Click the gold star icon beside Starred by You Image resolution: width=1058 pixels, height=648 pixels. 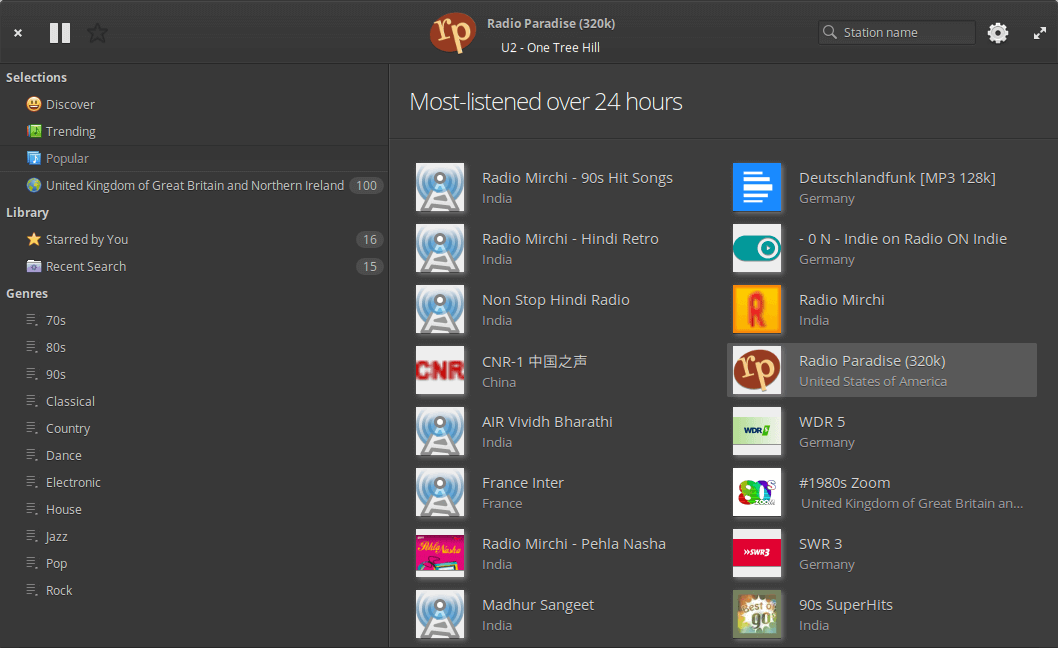pyautogui.click(x=34, y=239)
